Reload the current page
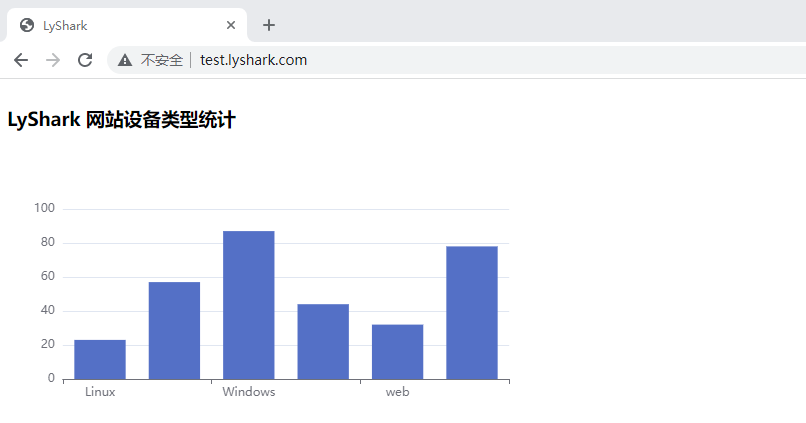806x423 pixels. 85,60
